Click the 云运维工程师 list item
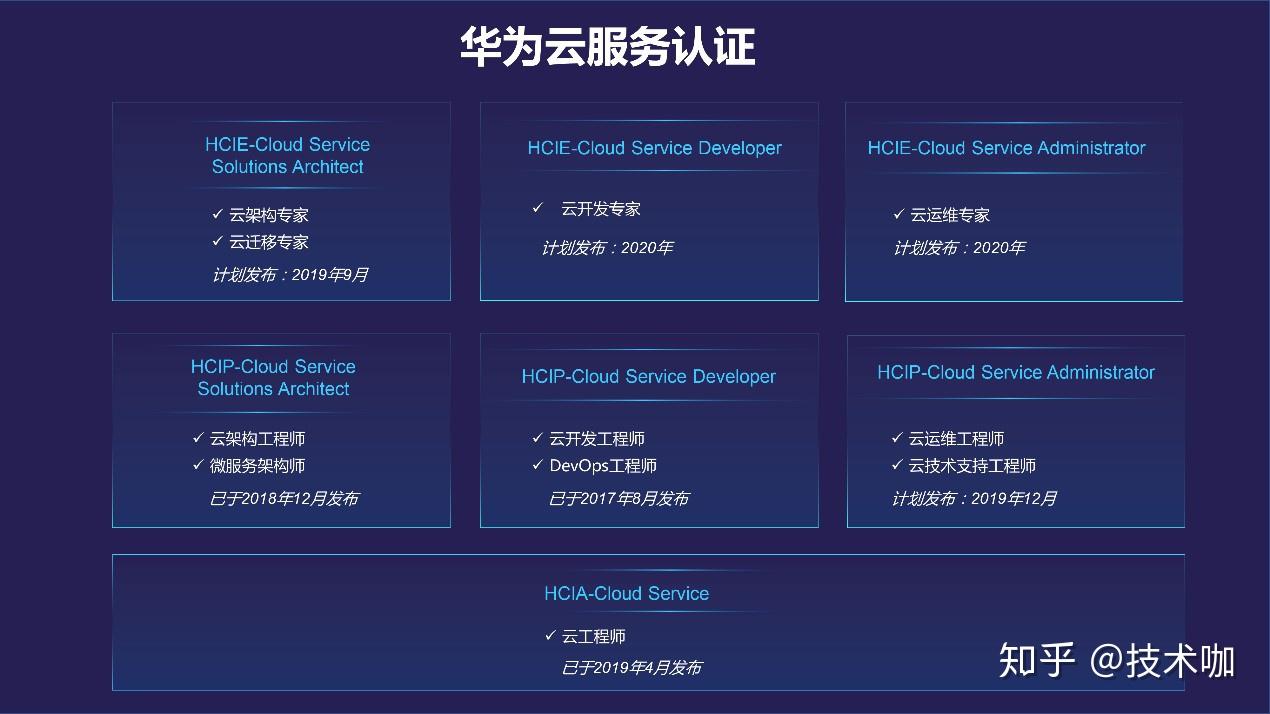Viewport: 1270px width, 714px height. point(956,439)
